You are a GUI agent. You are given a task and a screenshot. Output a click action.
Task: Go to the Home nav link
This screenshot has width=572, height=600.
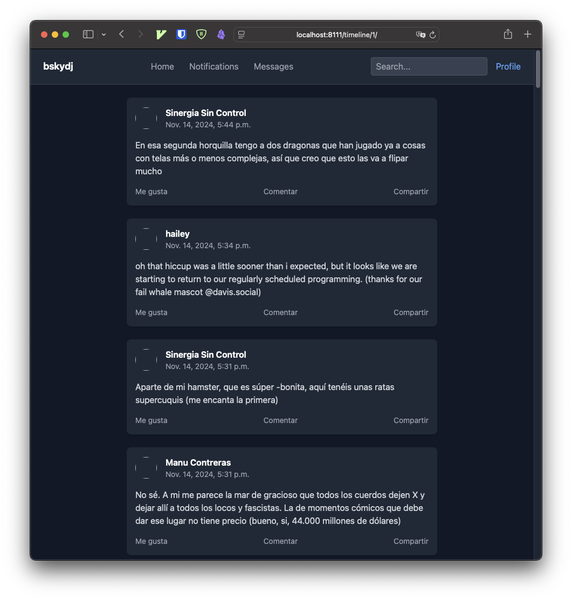162,67
